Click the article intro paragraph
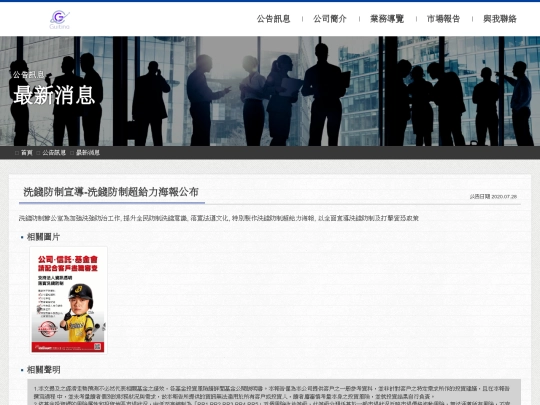 [x=219, y=218]
